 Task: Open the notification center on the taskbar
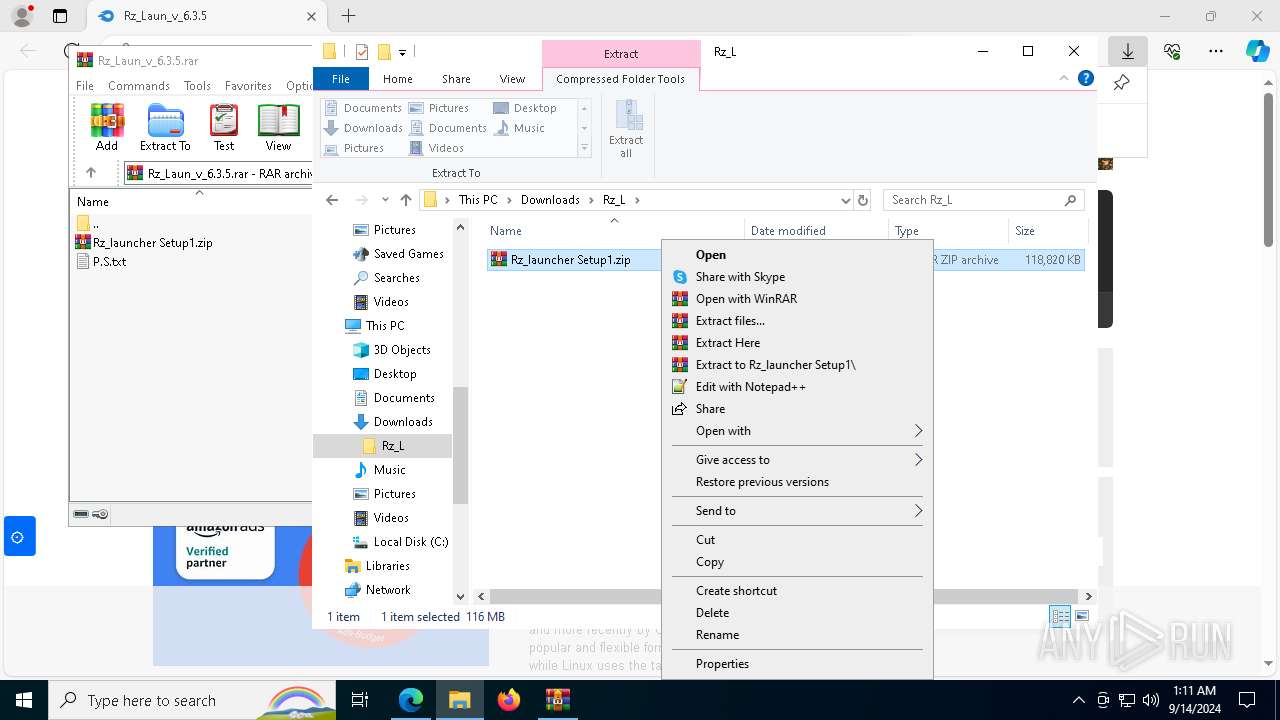pos(1247,700)
